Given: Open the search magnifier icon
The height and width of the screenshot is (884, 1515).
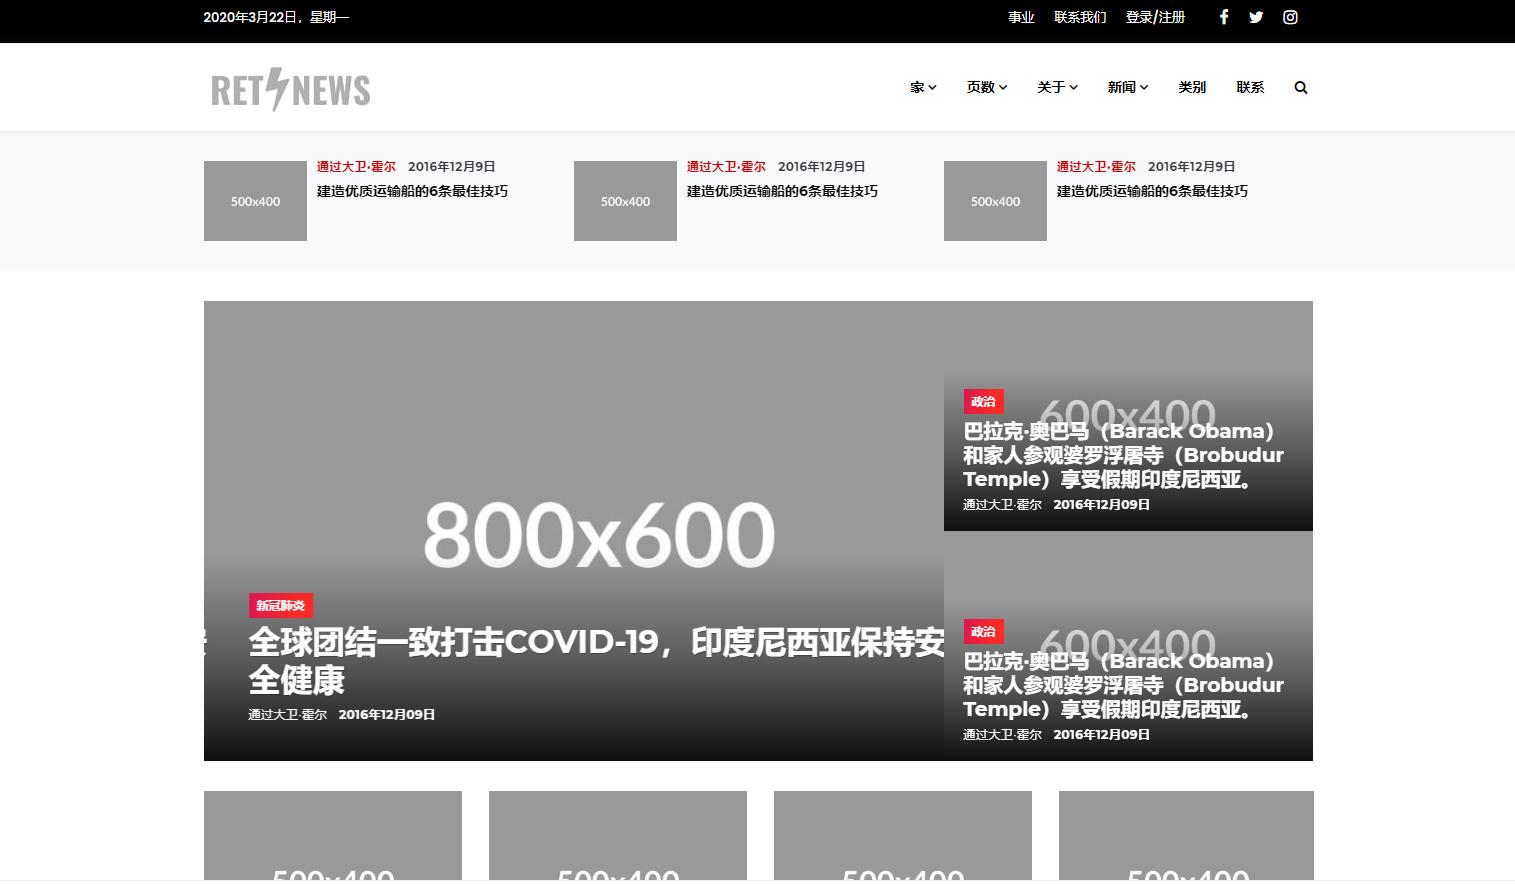Looking at the screenshot, I should coord(1301,87).
